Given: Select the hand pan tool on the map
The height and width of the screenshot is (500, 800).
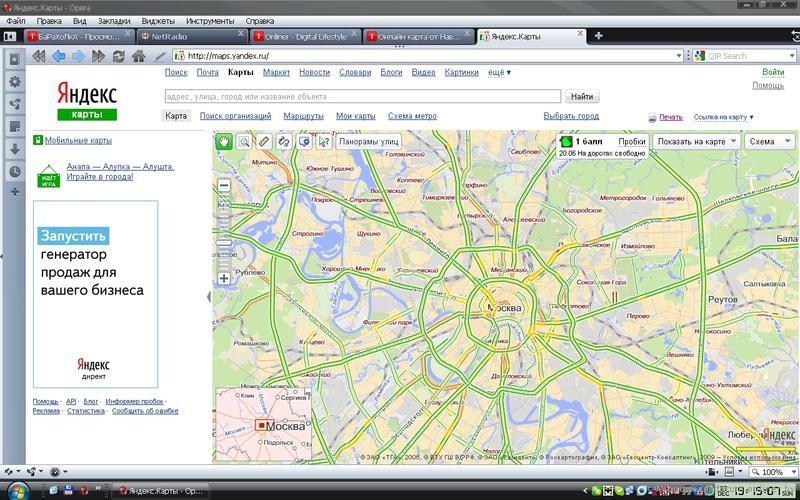Looking at the screenshot, I should [x=223, y=141].
